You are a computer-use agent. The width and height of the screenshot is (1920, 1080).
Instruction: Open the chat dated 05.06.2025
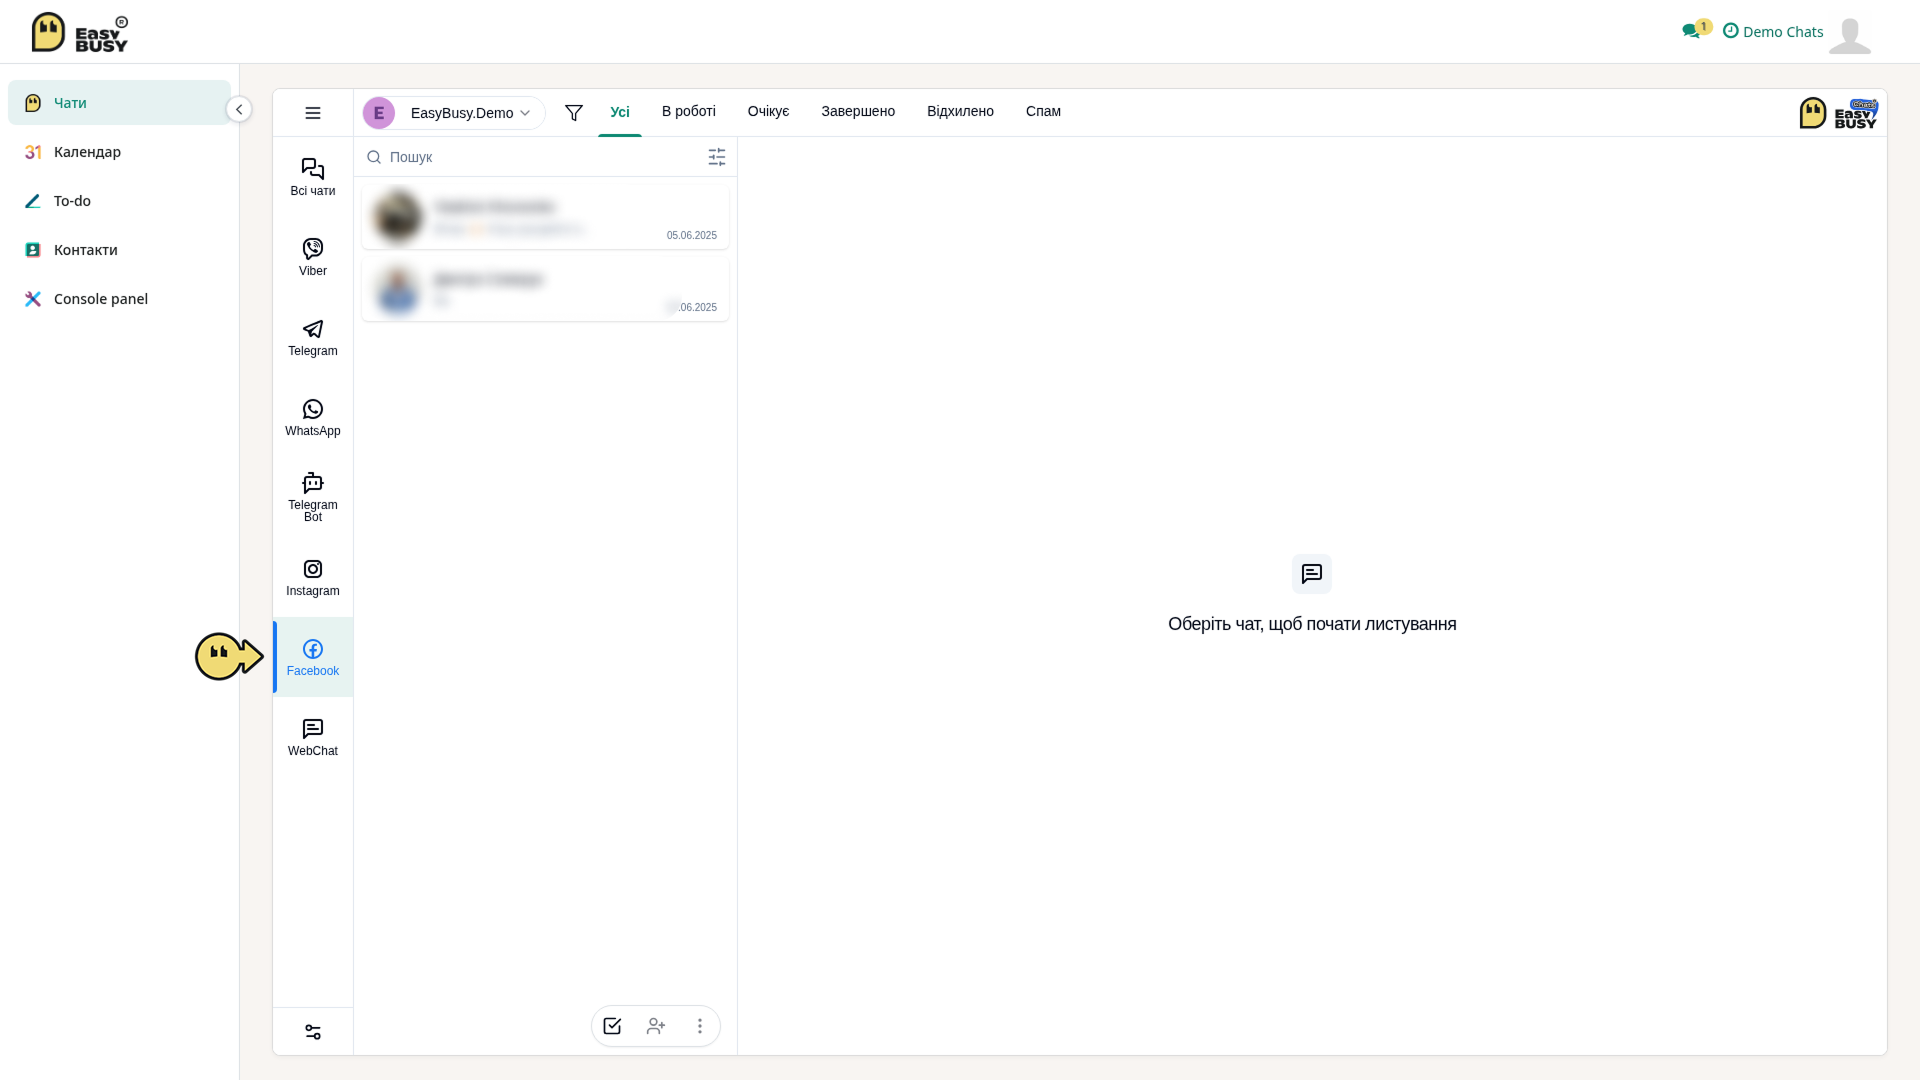click(545, 217)
